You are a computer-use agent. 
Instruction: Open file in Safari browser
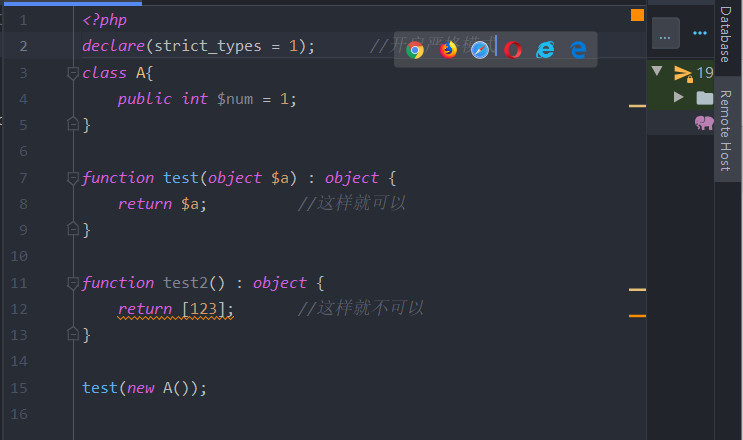[480, 50]
